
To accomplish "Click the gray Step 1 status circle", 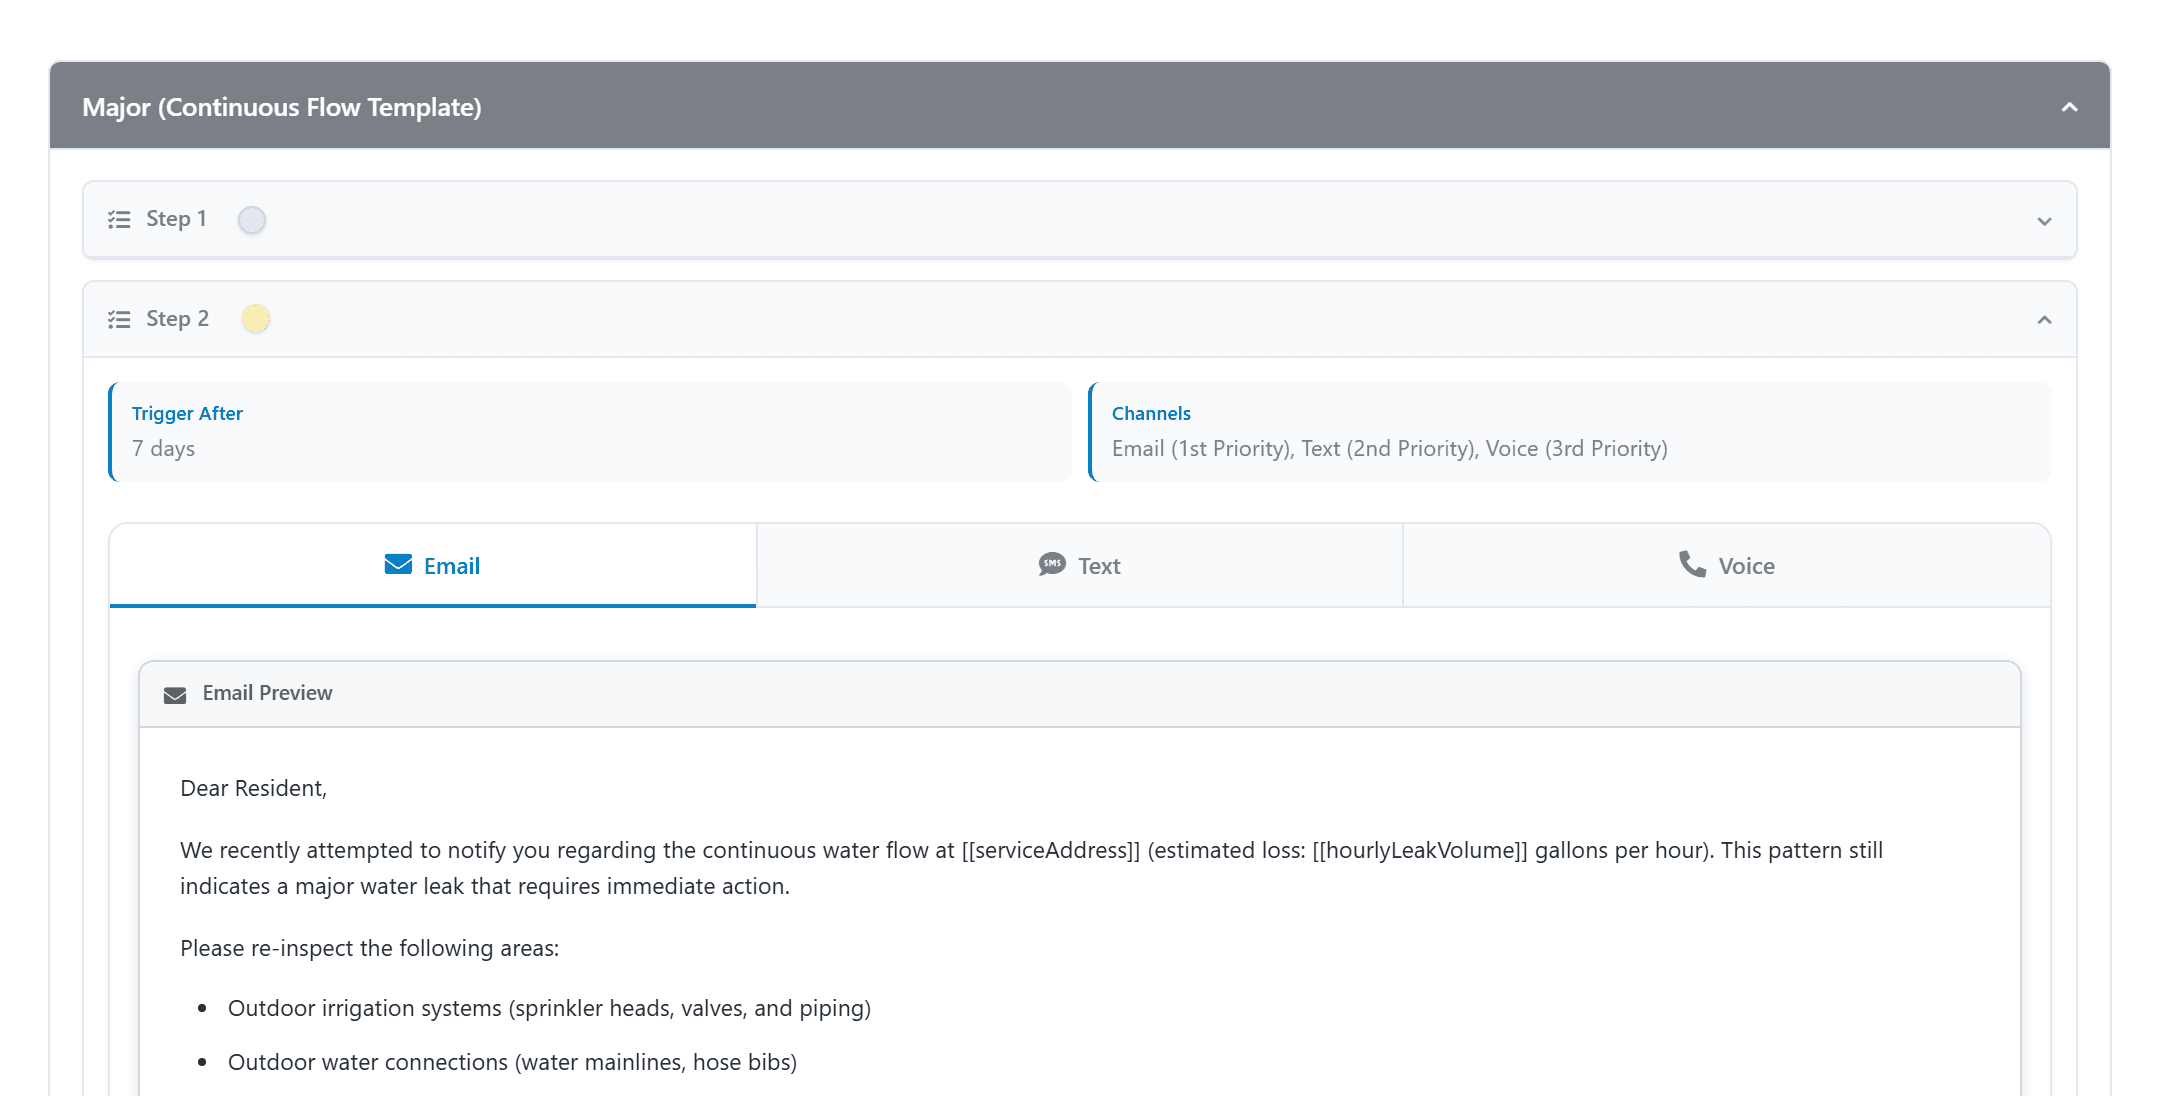I will click(x=252, y=220).
